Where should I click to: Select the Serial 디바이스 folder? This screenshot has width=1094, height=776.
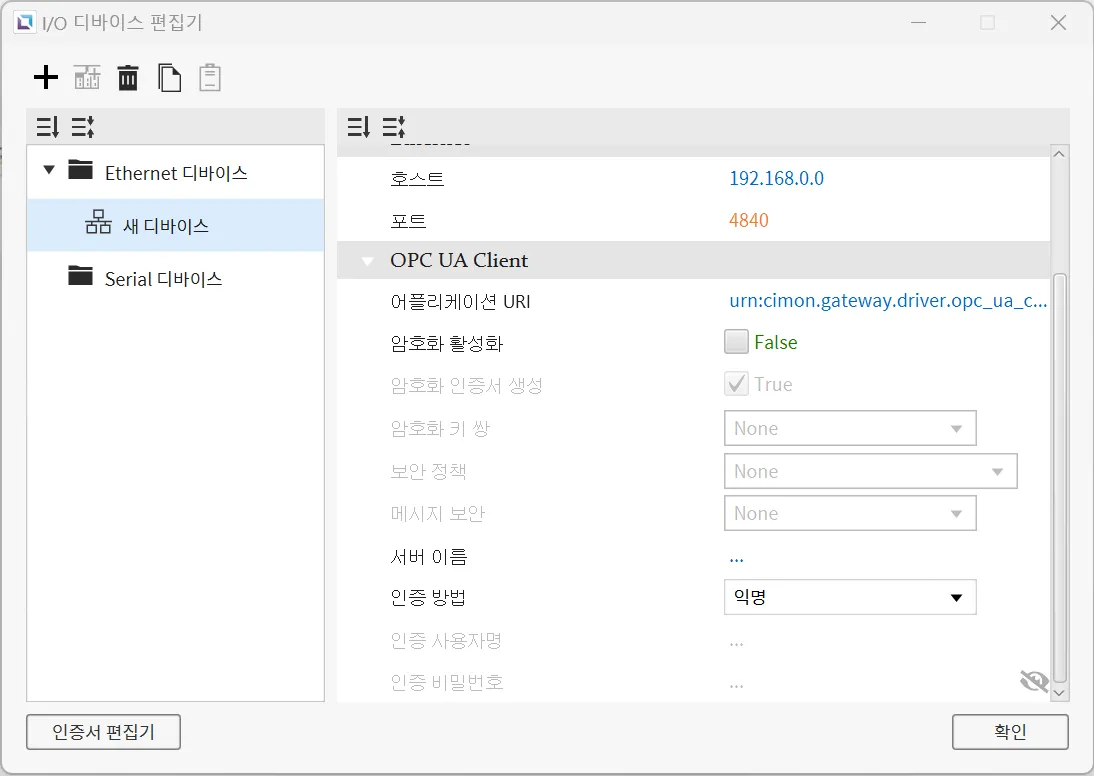click(163, 279)
